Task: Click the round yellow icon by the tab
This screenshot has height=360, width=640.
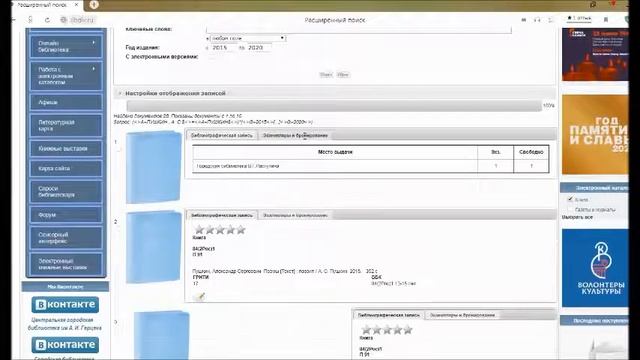Action: [94, 5]
